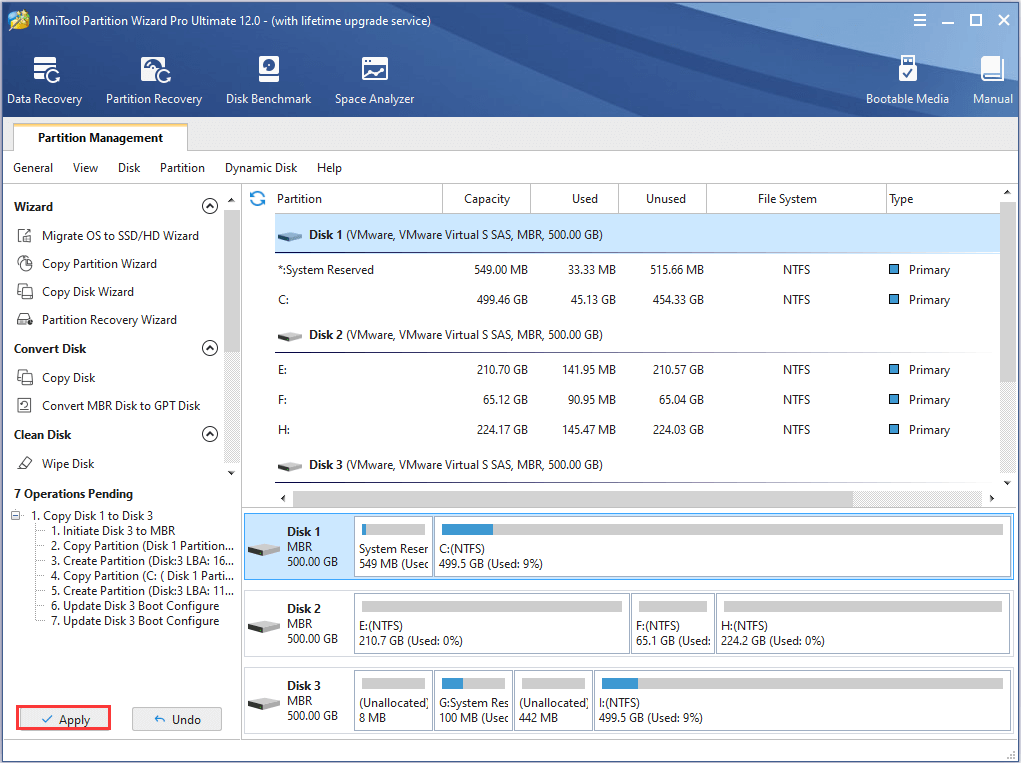This screenshot has height=763, width=1021.
Task: Select Disk 1 header row in partition list
Action: pos(637,234)
